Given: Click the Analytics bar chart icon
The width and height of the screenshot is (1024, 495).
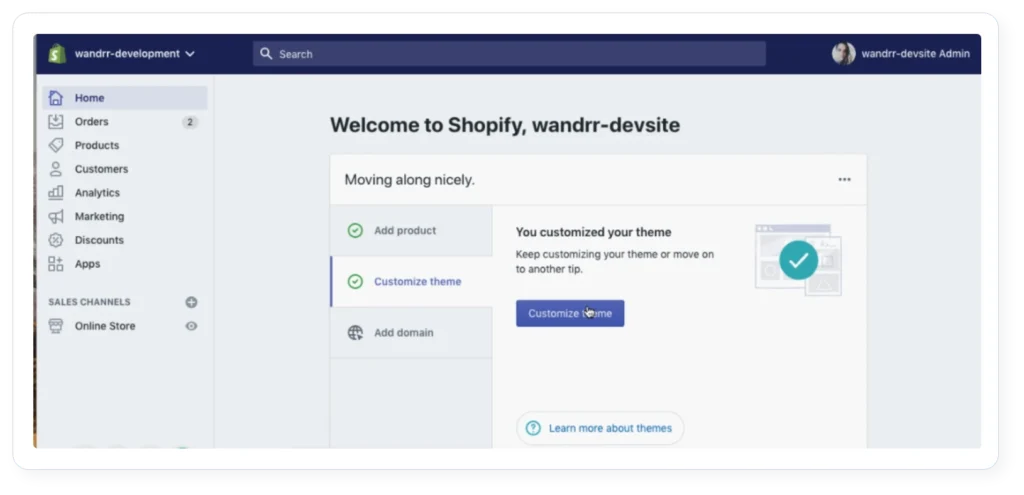Looking at the screenshot, I should point(56,193).
